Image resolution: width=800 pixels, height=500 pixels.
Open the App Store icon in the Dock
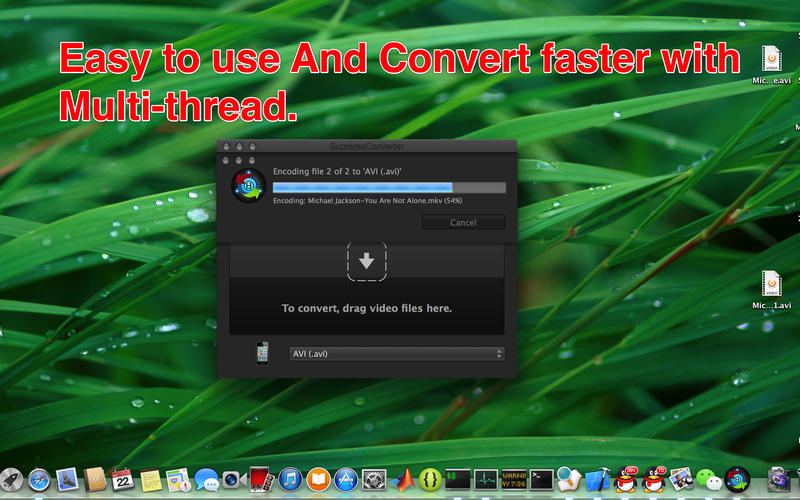click(x=346, y=480)
